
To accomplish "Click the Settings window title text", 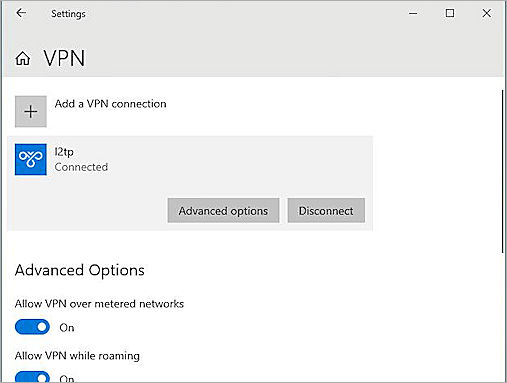I will click(68, 14).
